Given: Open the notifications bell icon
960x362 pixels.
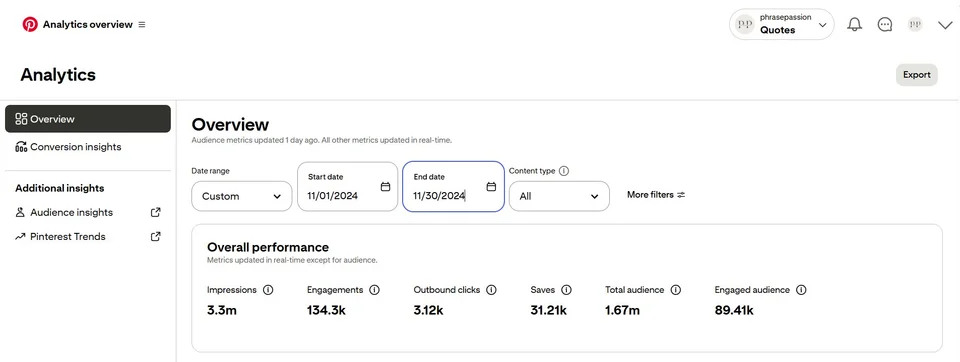Looking at the screenshot, I should [854, 25].
